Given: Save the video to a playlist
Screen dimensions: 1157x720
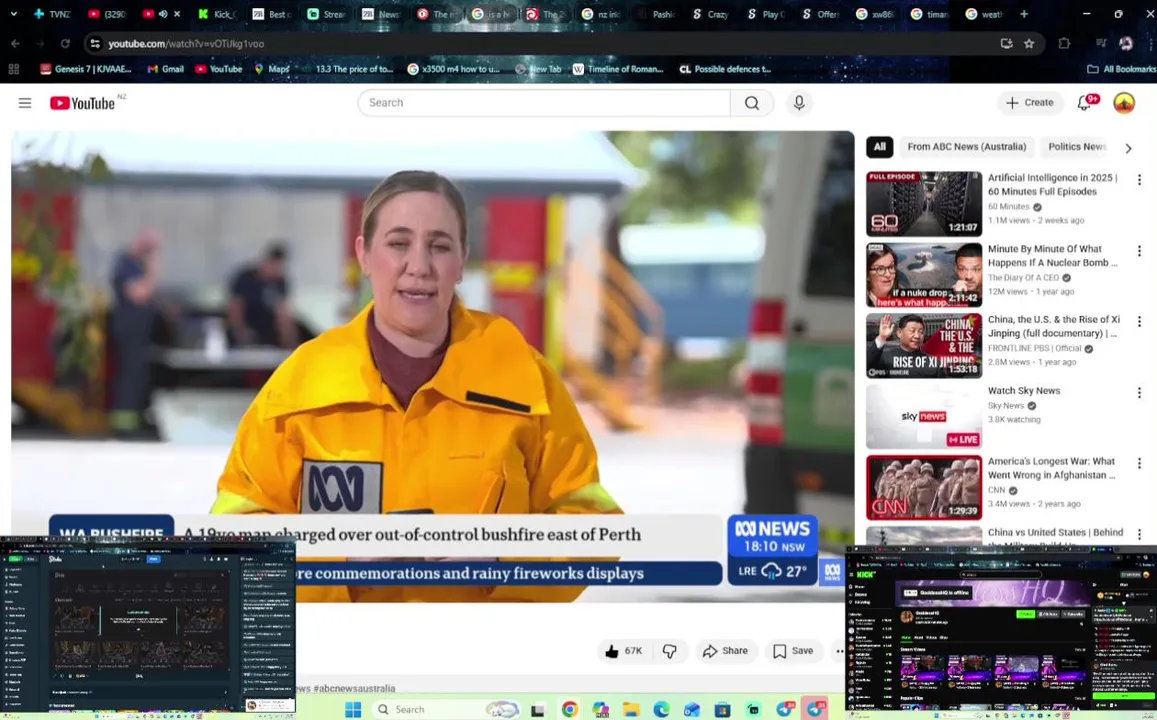Looking at the screenshot, I should click(793, 651).
